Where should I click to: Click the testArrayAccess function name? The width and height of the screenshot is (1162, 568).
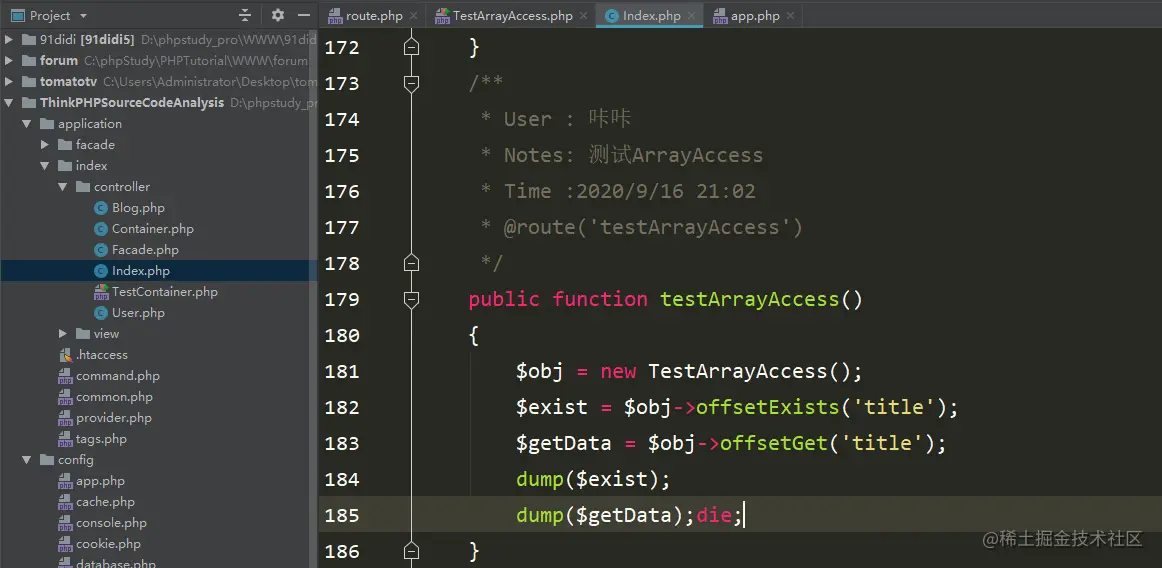pyautogui.click(x=749, y=300)
